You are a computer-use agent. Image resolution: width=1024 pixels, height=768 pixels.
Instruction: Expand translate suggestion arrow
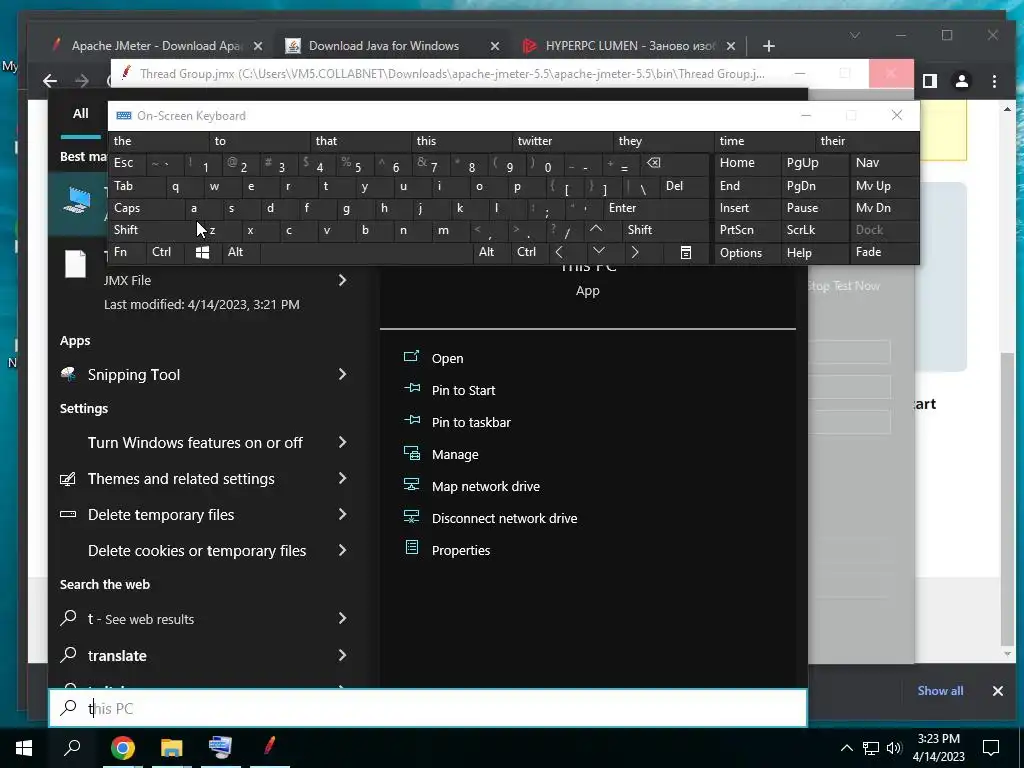342,655
